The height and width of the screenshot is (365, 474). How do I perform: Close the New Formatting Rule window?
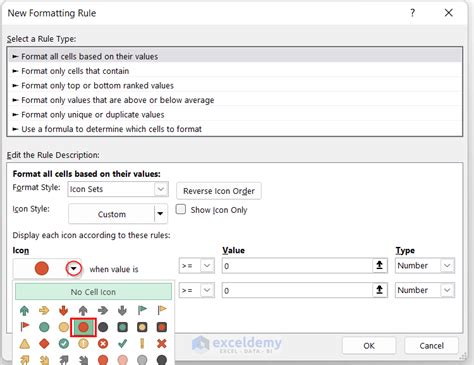[x=449, y=13]
